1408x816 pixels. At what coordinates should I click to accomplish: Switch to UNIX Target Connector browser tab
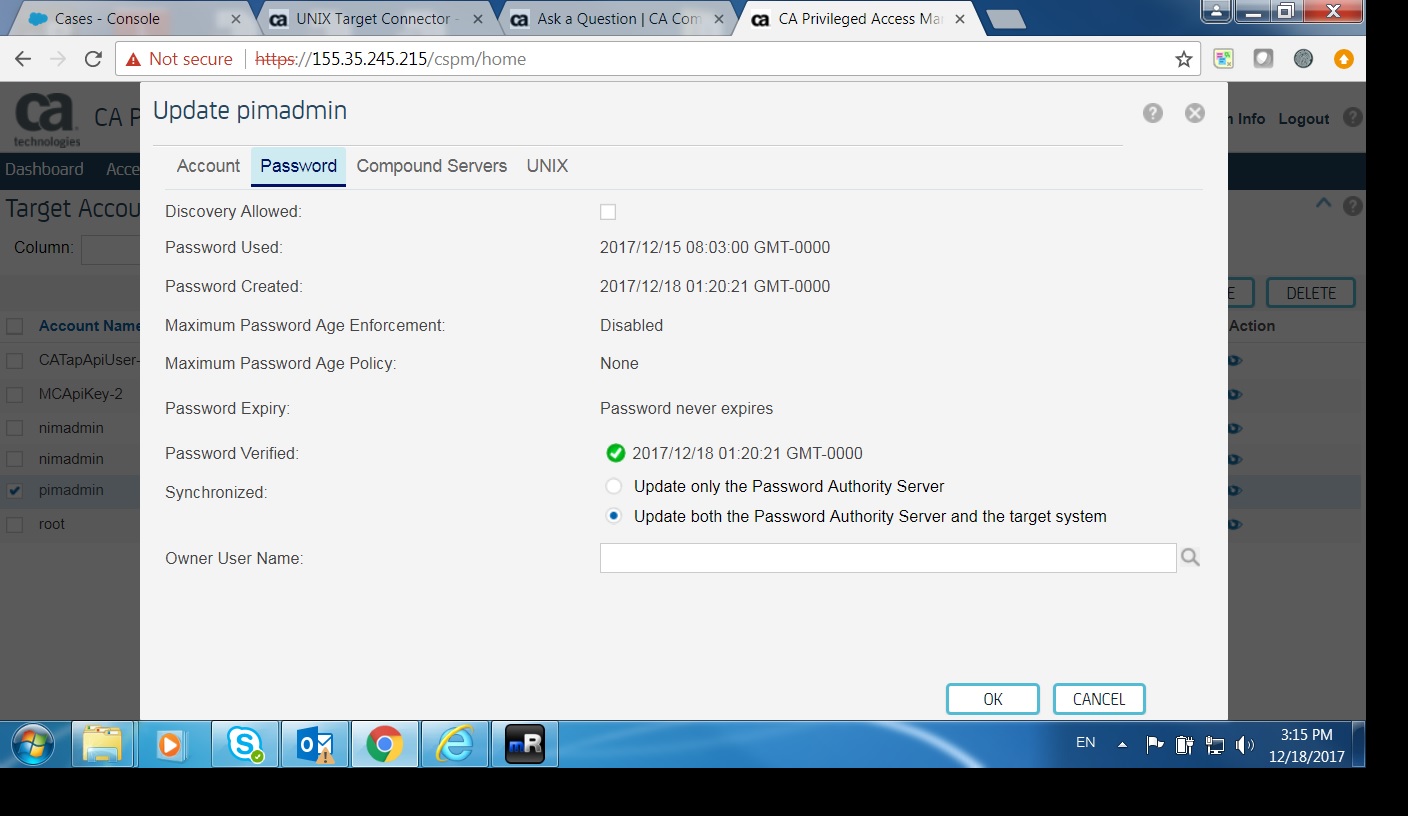tap(377, 18)
